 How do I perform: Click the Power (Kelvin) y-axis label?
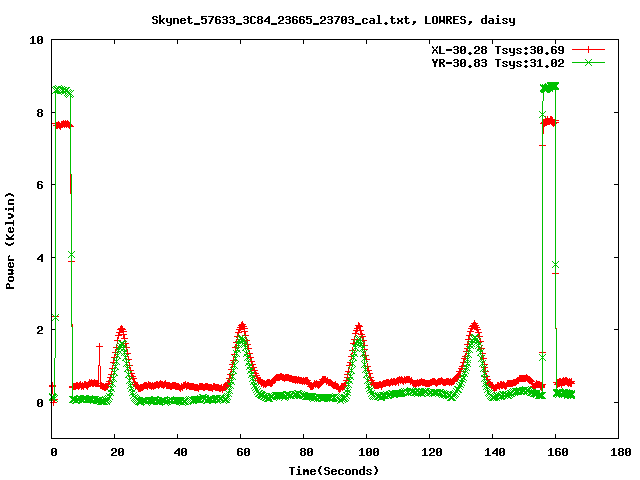coord(10,241)
